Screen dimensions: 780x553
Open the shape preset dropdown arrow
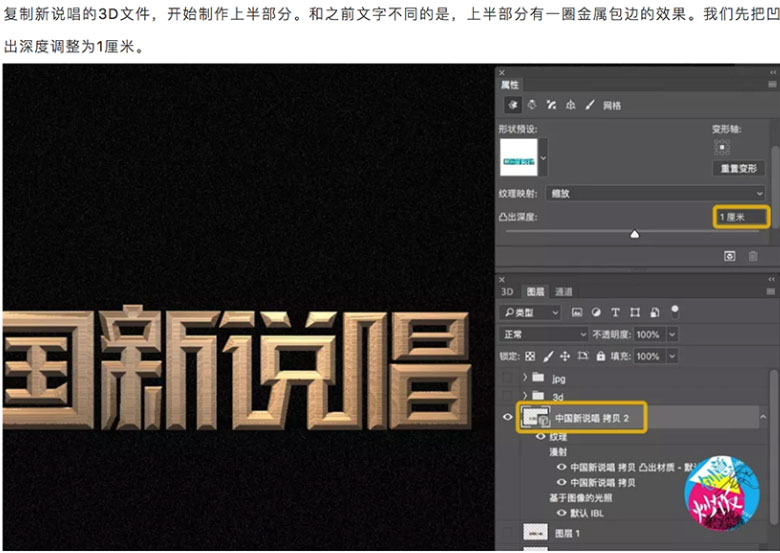(543, 158)
